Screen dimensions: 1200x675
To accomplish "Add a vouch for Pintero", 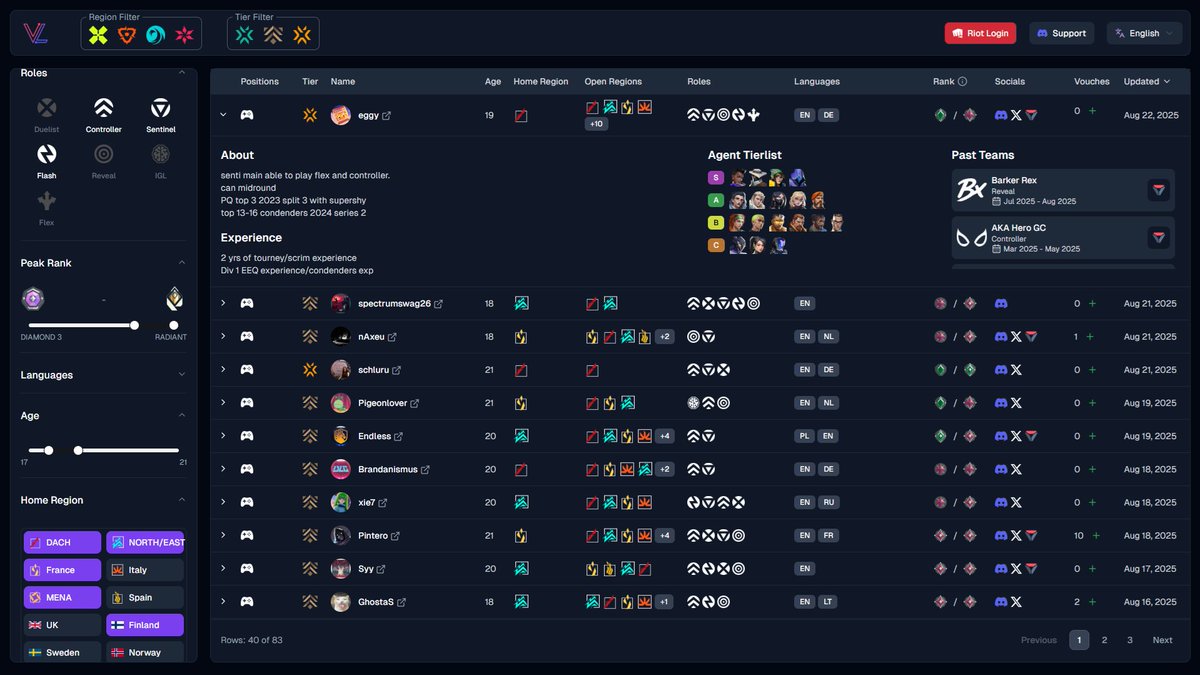I will click(1096, 536).
